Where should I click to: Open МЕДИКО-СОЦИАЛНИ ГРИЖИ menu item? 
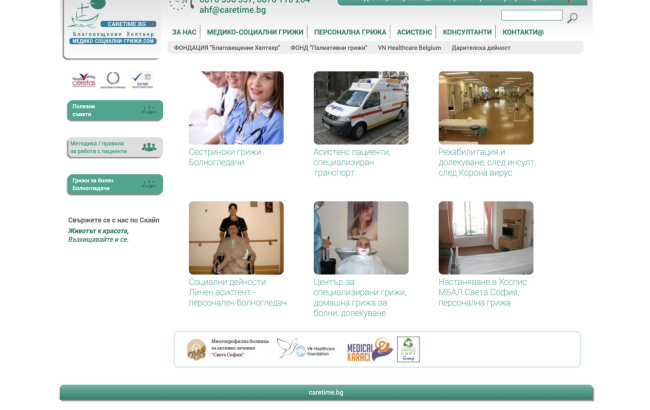coord(255,32)
